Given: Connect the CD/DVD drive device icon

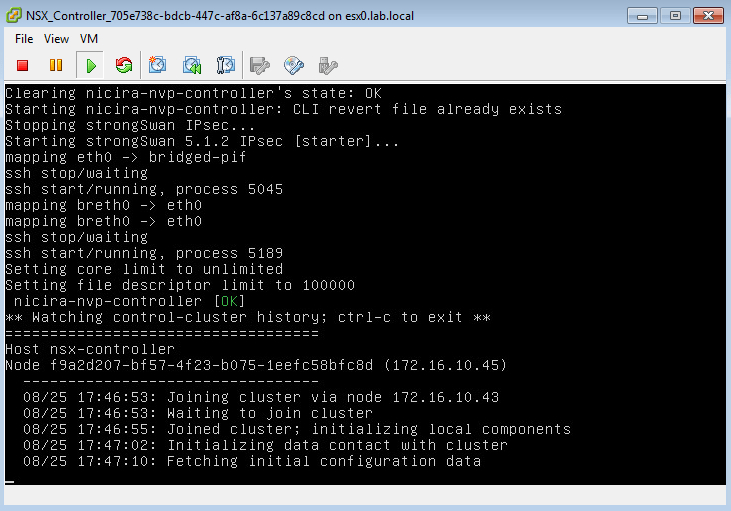Looking at the screenshot, I should [x=294, y=66].
